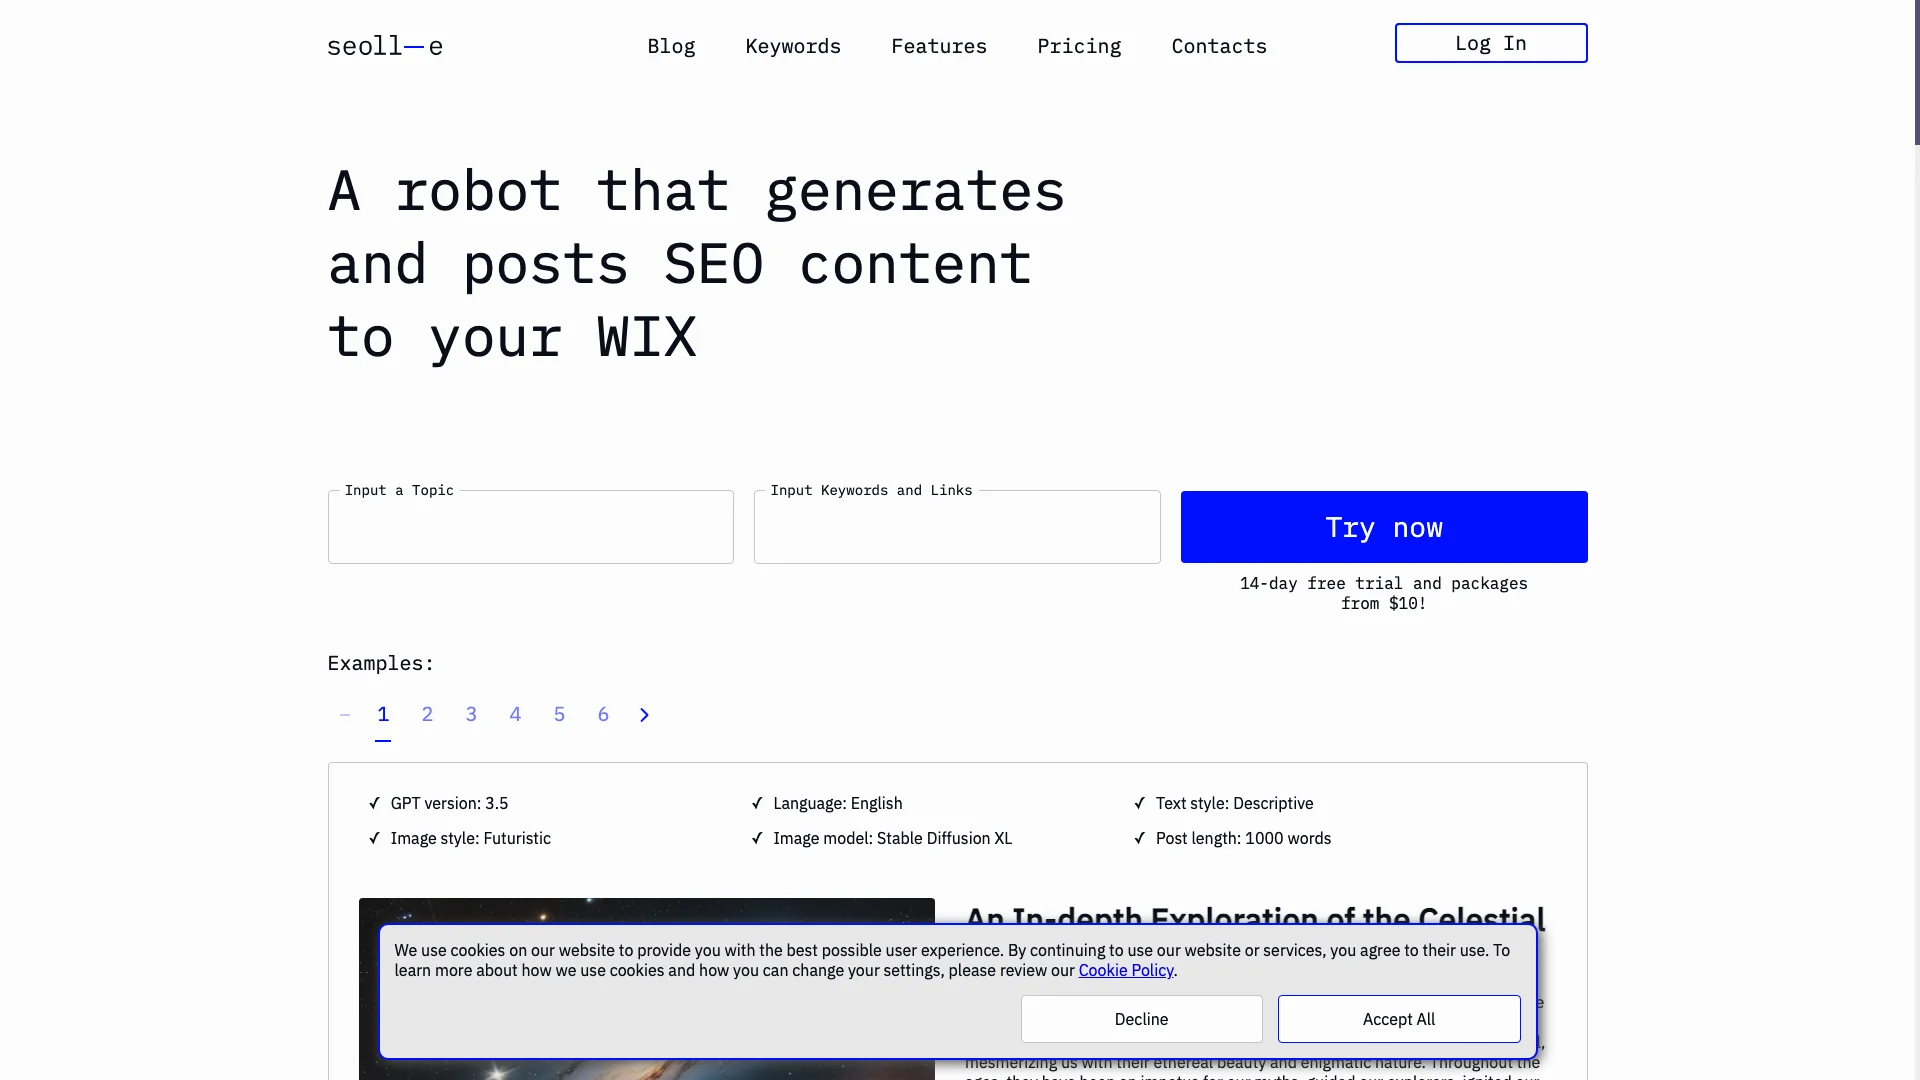Image resolution: width=1920 pixels, height=1080 pixels.
Task: Click the checkmark beside Text style: Descriptive
Action: (1140, 803)
